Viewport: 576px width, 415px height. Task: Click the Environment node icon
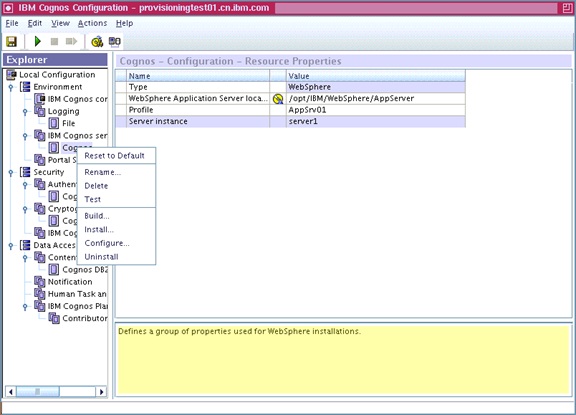click(25, 87)
